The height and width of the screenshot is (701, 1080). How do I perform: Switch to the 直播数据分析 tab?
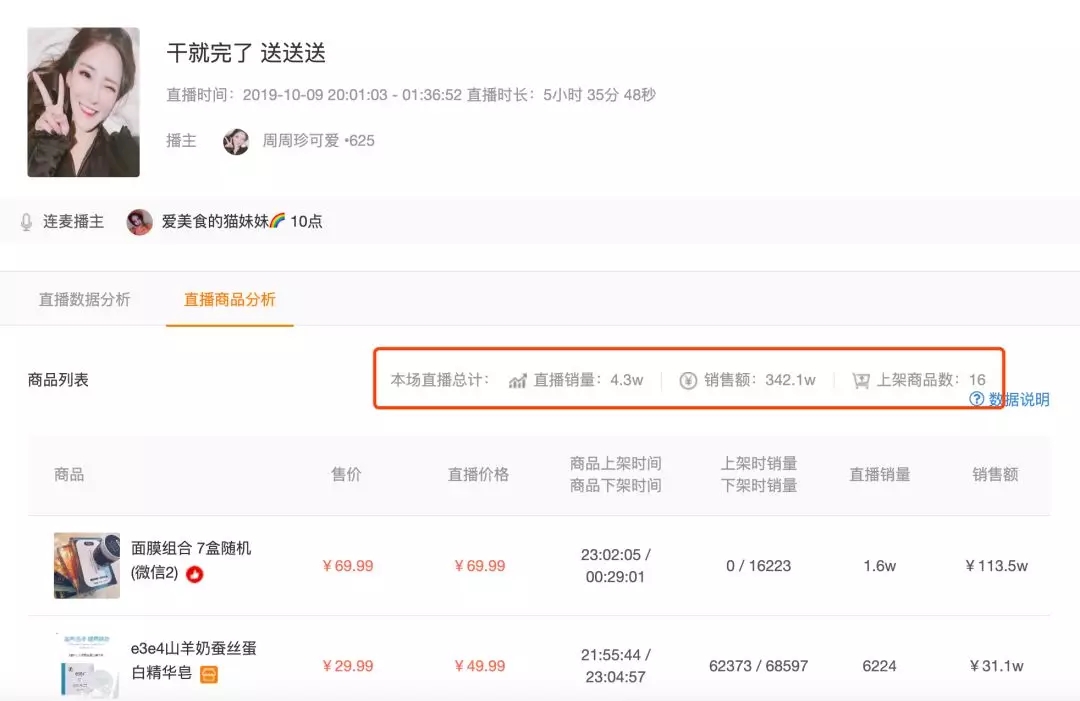pyautogui.click(x=84, y=300)
